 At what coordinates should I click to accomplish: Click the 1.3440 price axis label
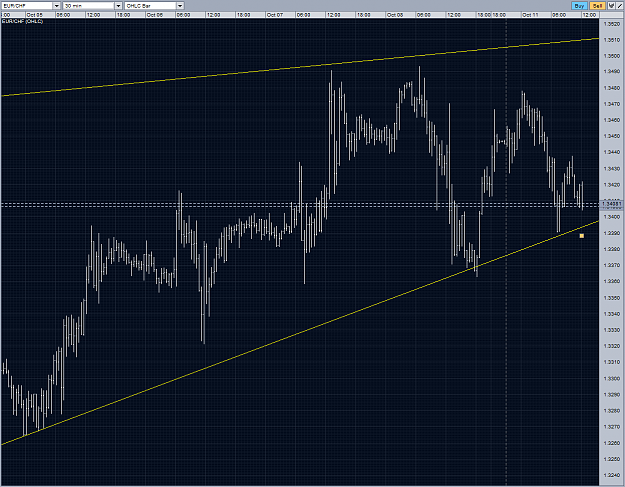pyautogui.click(x=612, y=152)
